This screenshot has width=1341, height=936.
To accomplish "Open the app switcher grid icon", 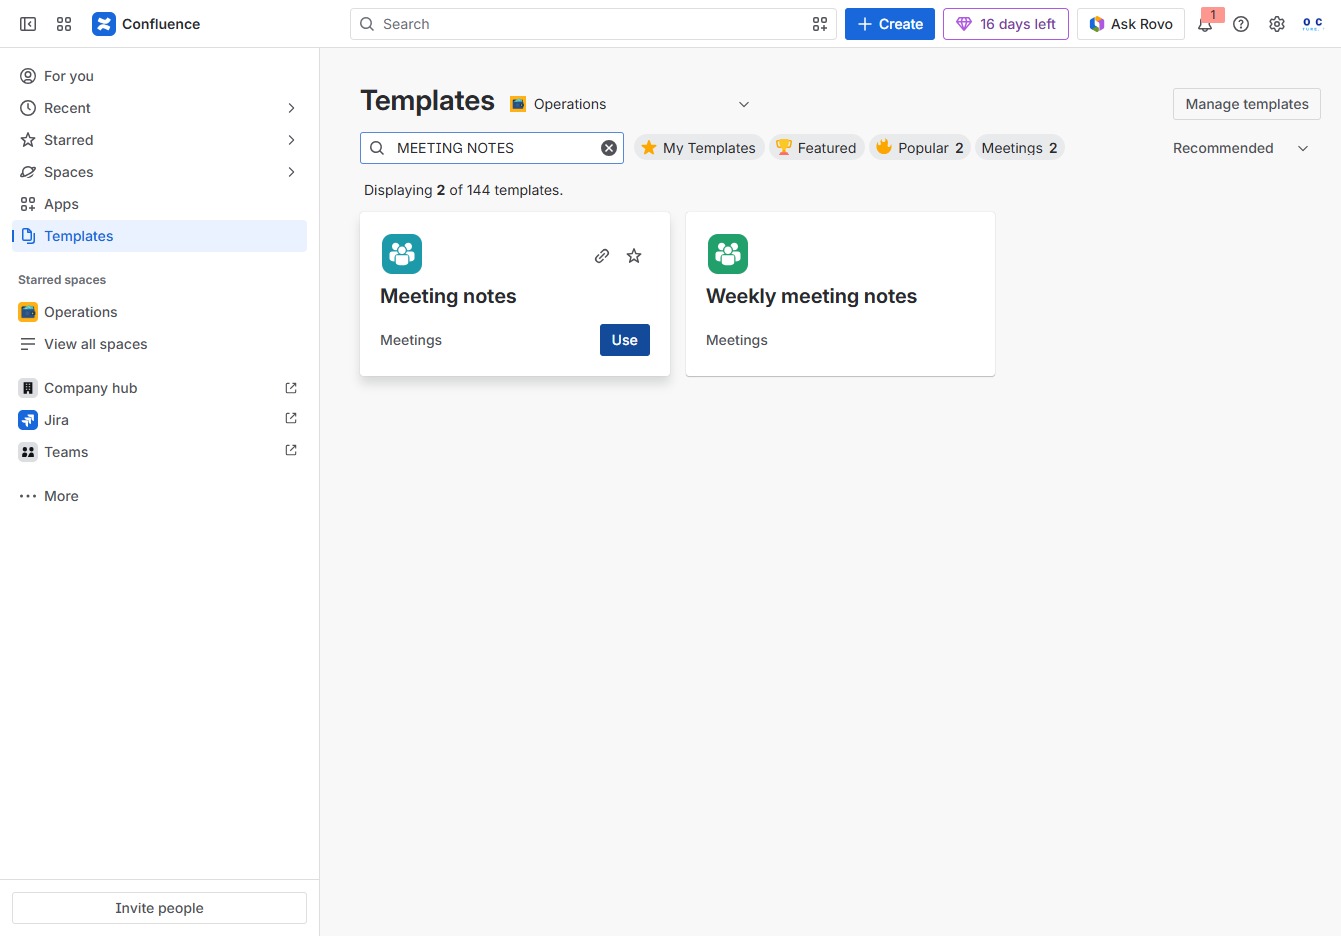I will [64, 24].
